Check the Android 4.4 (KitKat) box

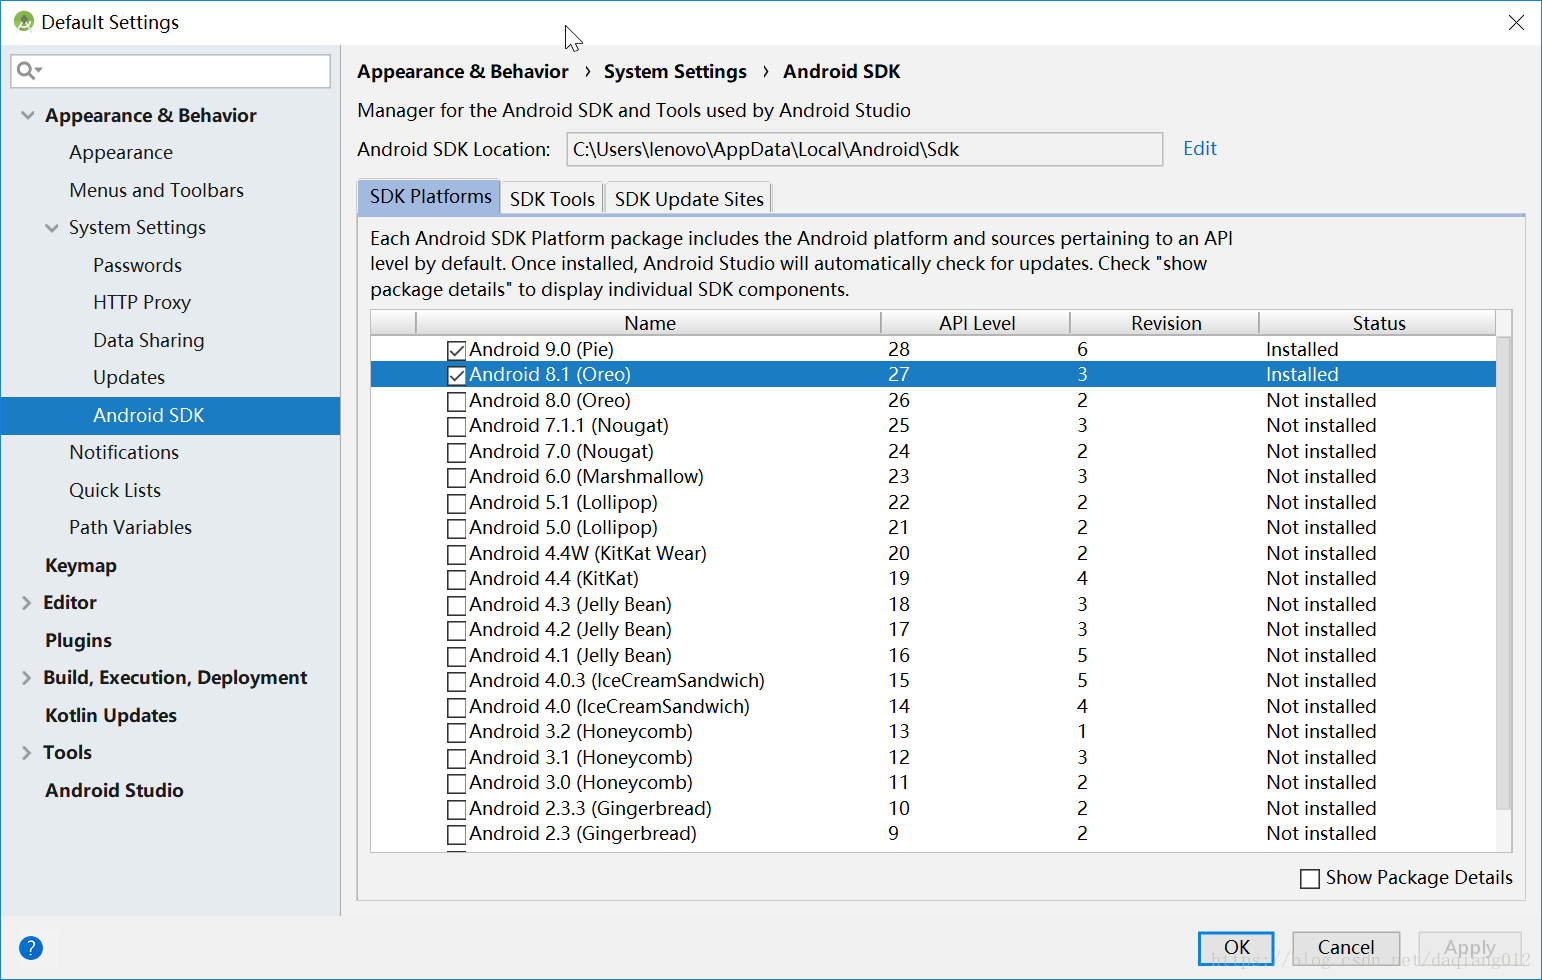click(x=457, y=578)
